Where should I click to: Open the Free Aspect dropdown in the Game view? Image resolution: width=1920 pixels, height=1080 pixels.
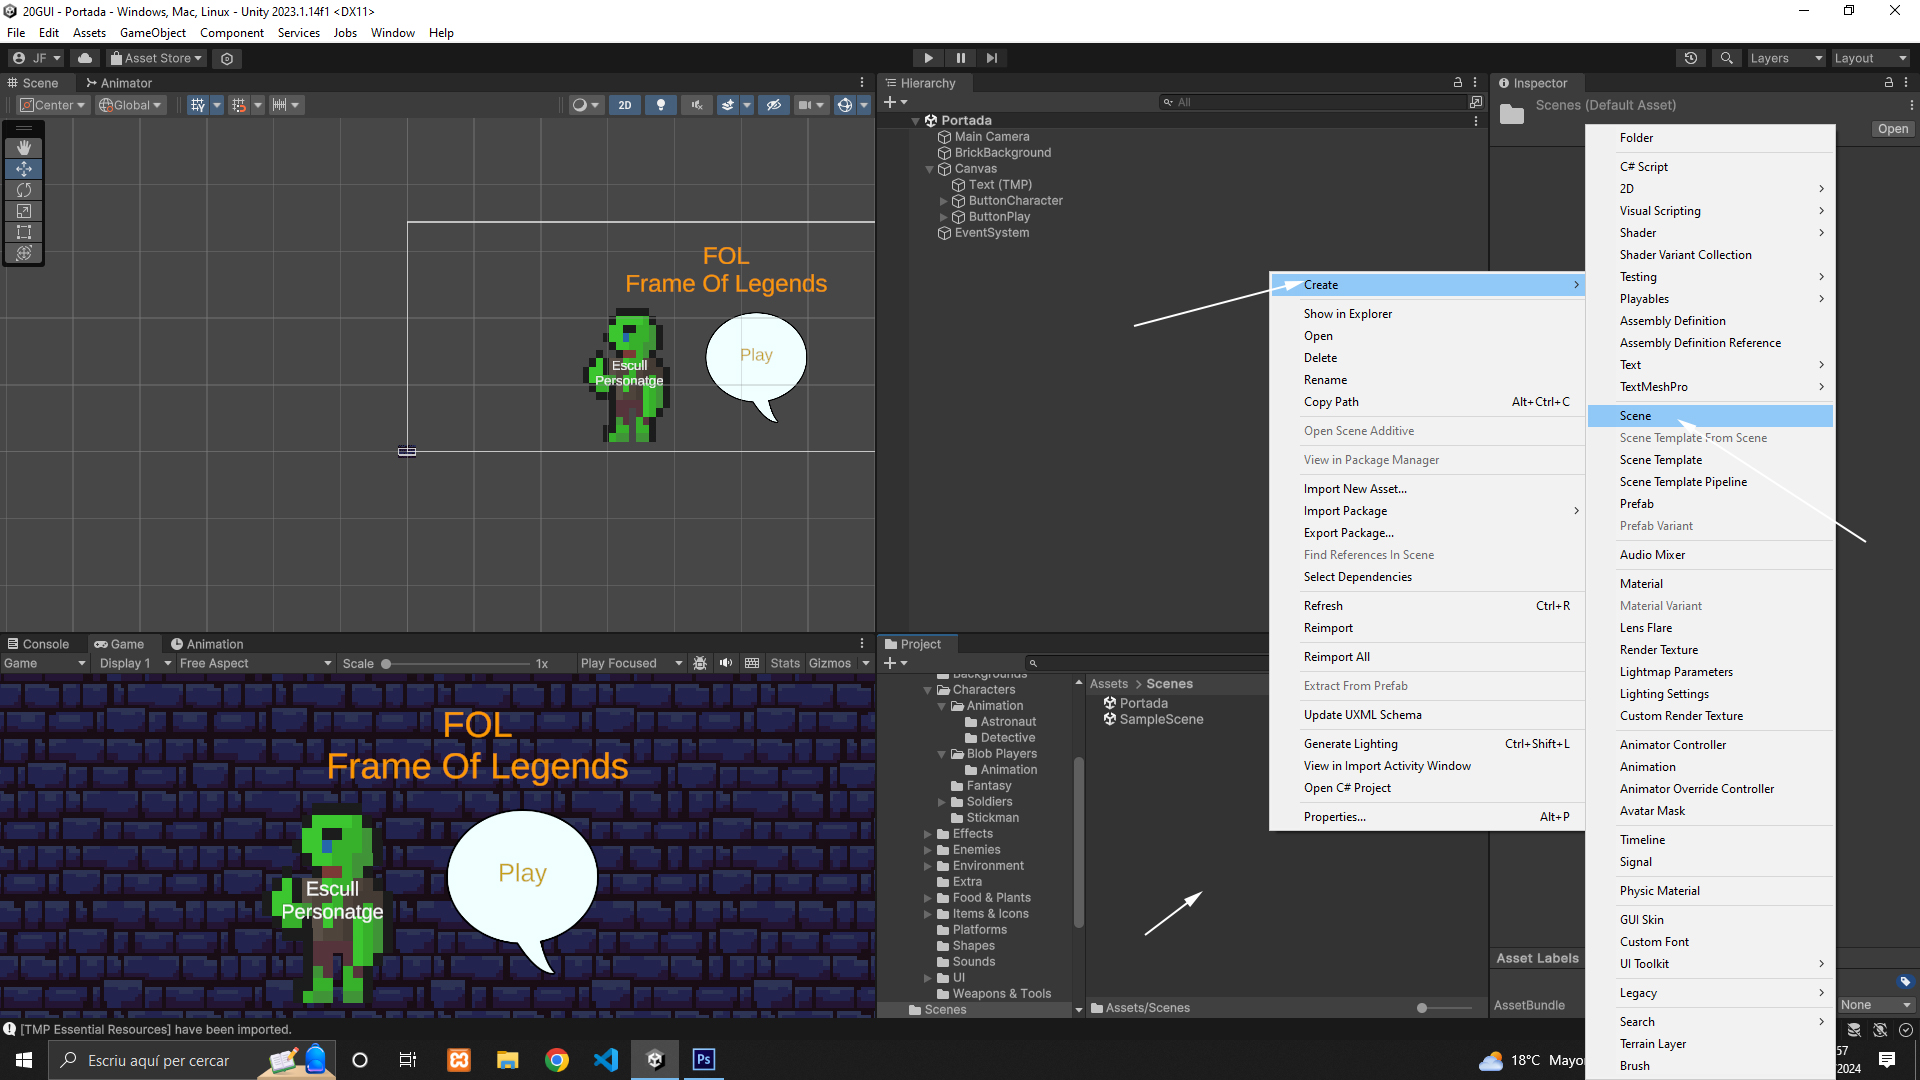(x=255, y=663)
